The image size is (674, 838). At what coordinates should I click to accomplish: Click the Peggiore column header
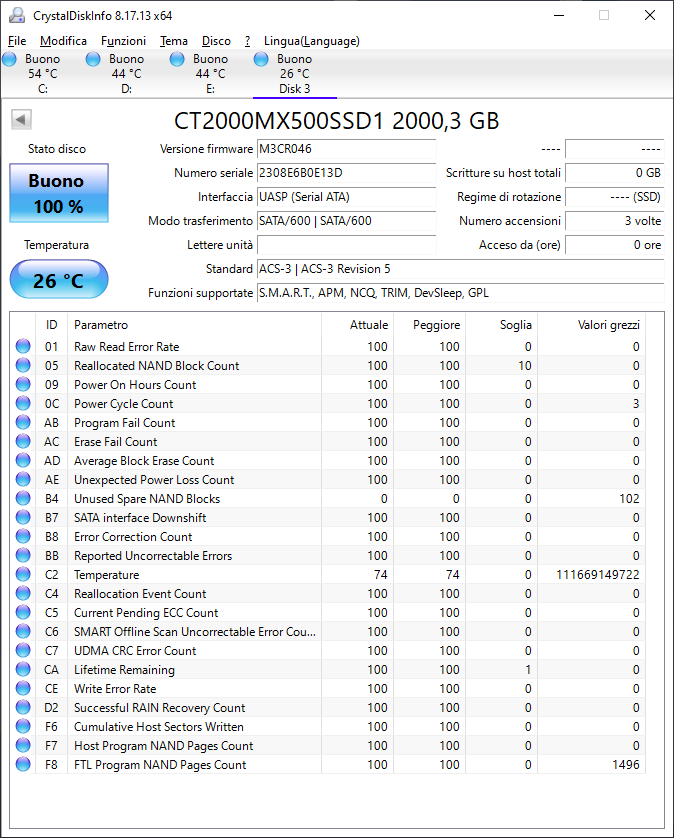[430, 325]
